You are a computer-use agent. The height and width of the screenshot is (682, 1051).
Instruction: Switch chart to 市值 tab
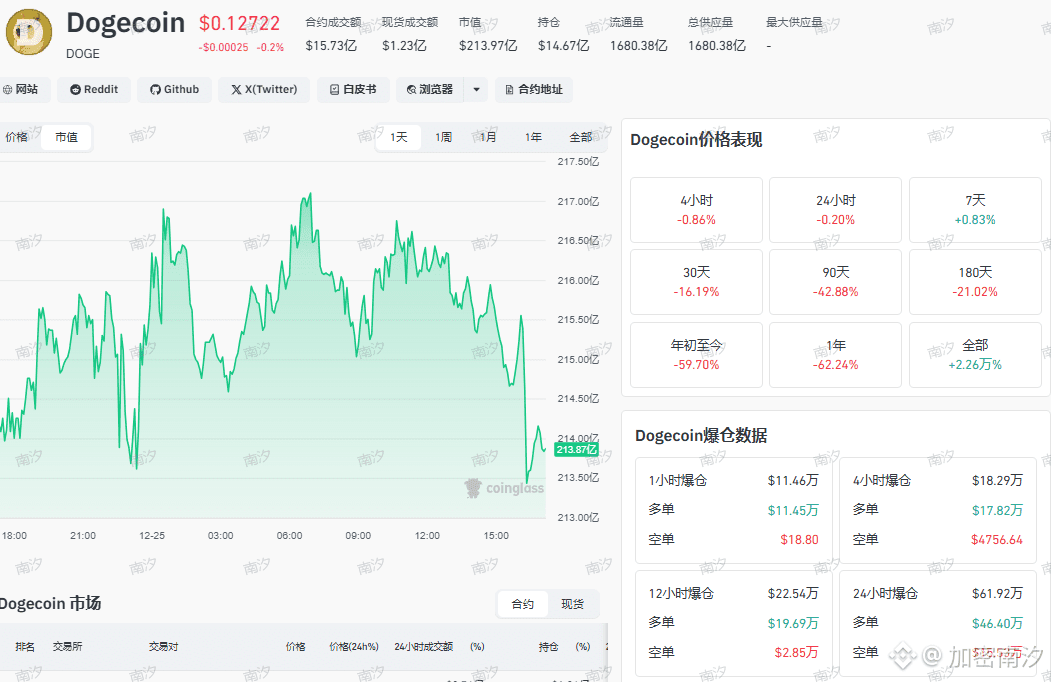tap(66, 137)
